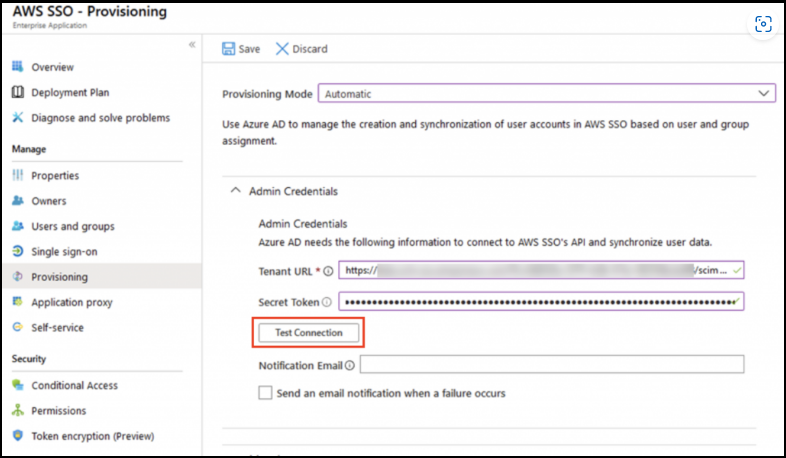Click the Secret Token info icon

[326, 302]
